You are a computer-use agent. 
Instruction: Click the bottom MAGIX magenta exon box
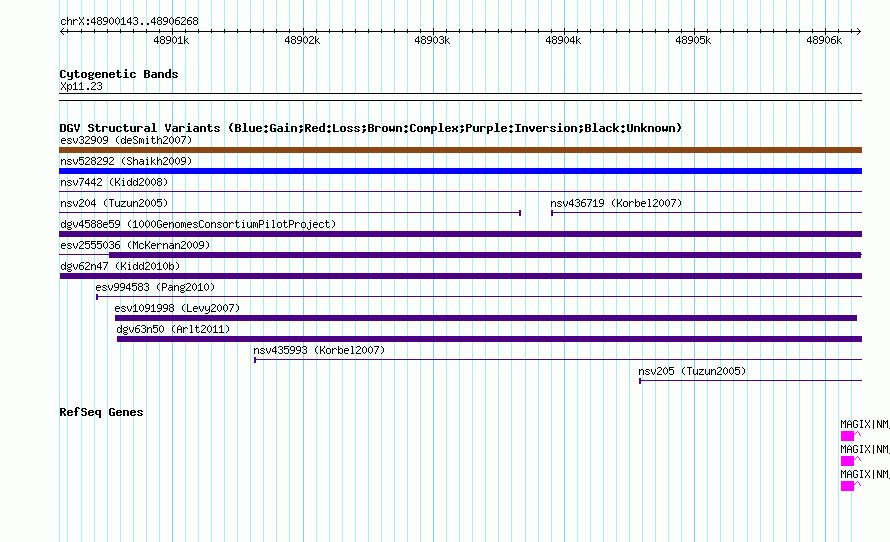tap(847, 486)
